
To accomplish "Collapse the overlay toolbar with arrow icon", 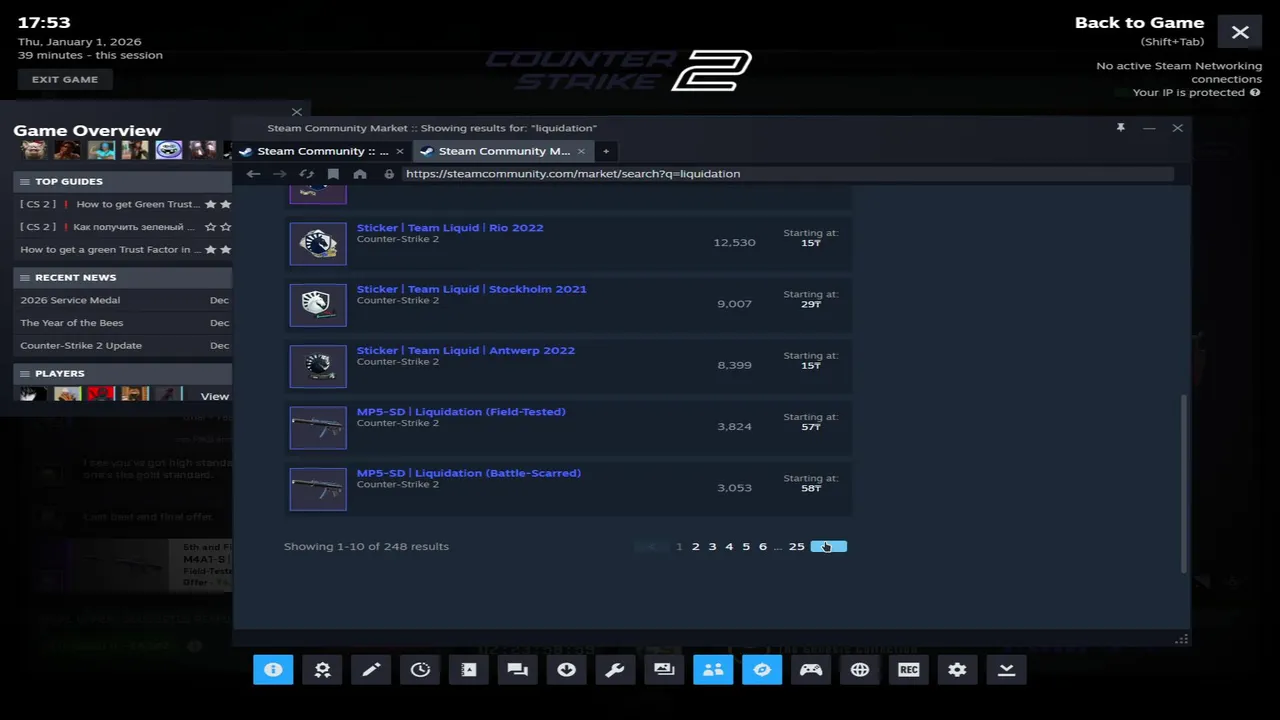I will (x=1006, y=670).
